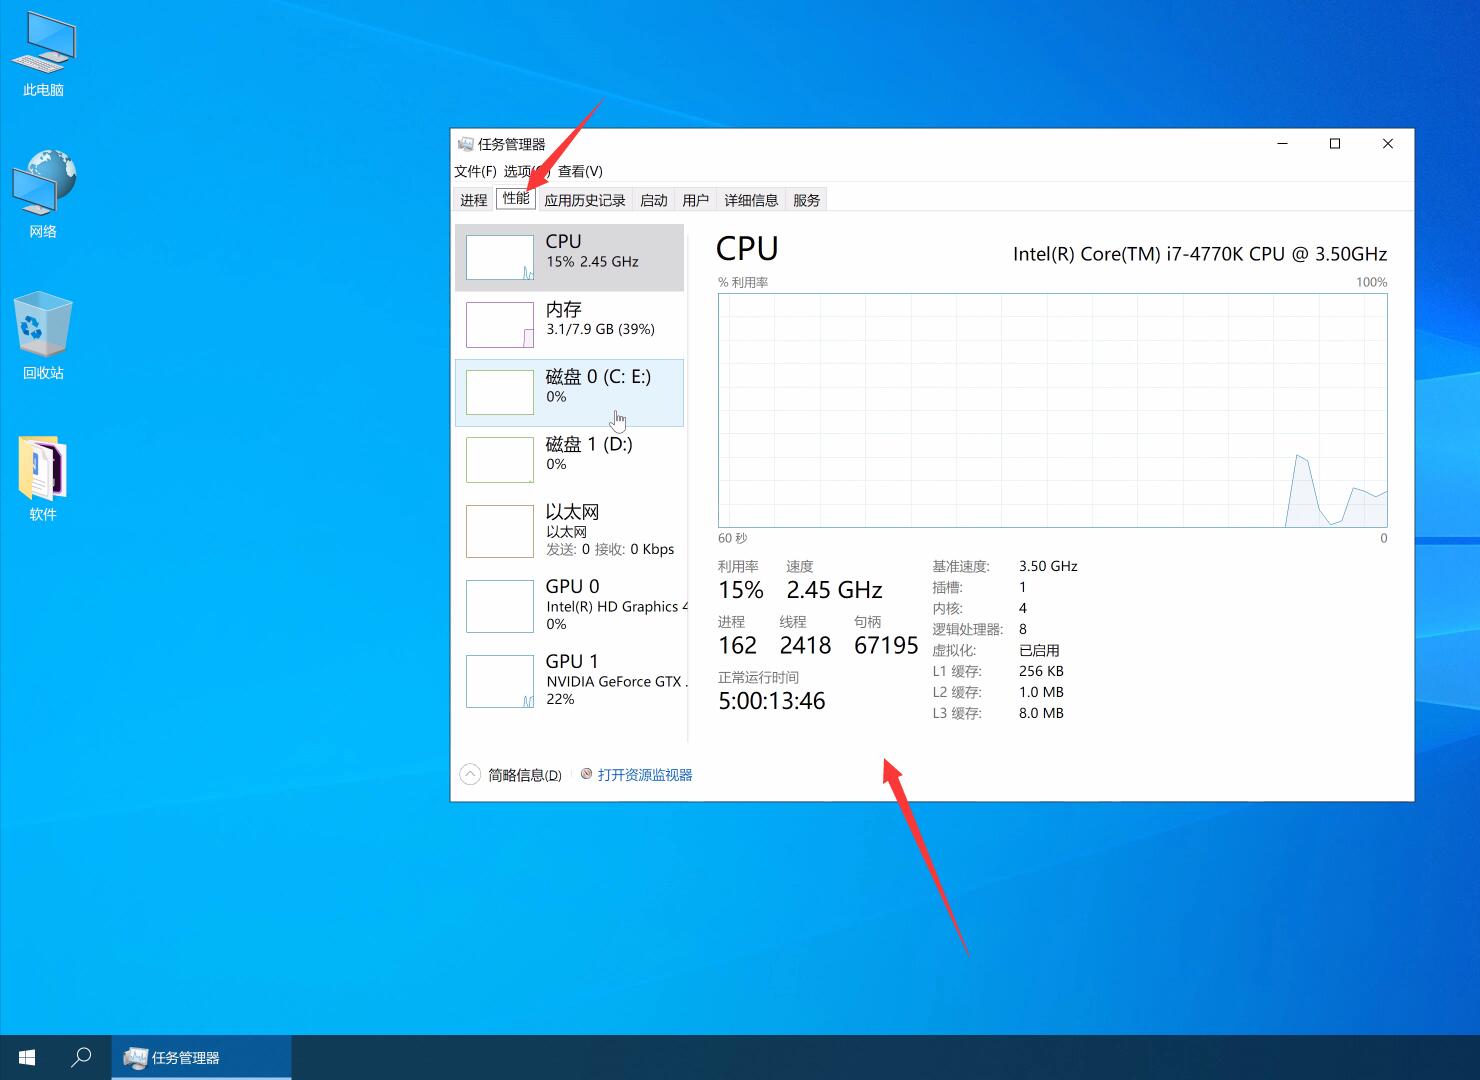
Task: Click 任务管理器 taskbar button
Action: coord(201,1057)
